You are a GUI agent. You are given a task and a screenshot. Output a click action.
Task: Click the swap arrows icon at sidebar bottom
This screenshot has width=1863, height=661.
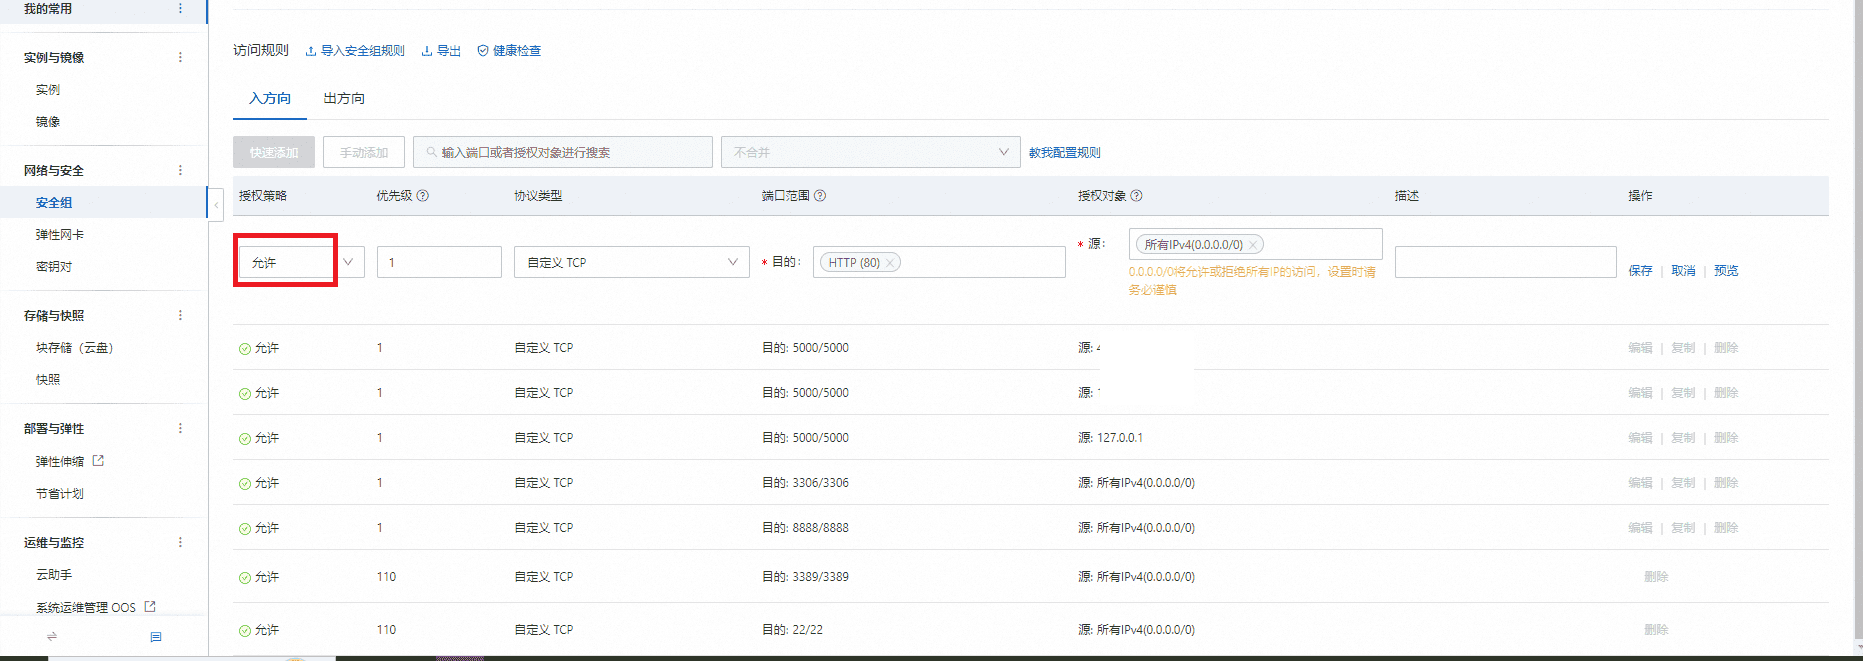(52, 636)
